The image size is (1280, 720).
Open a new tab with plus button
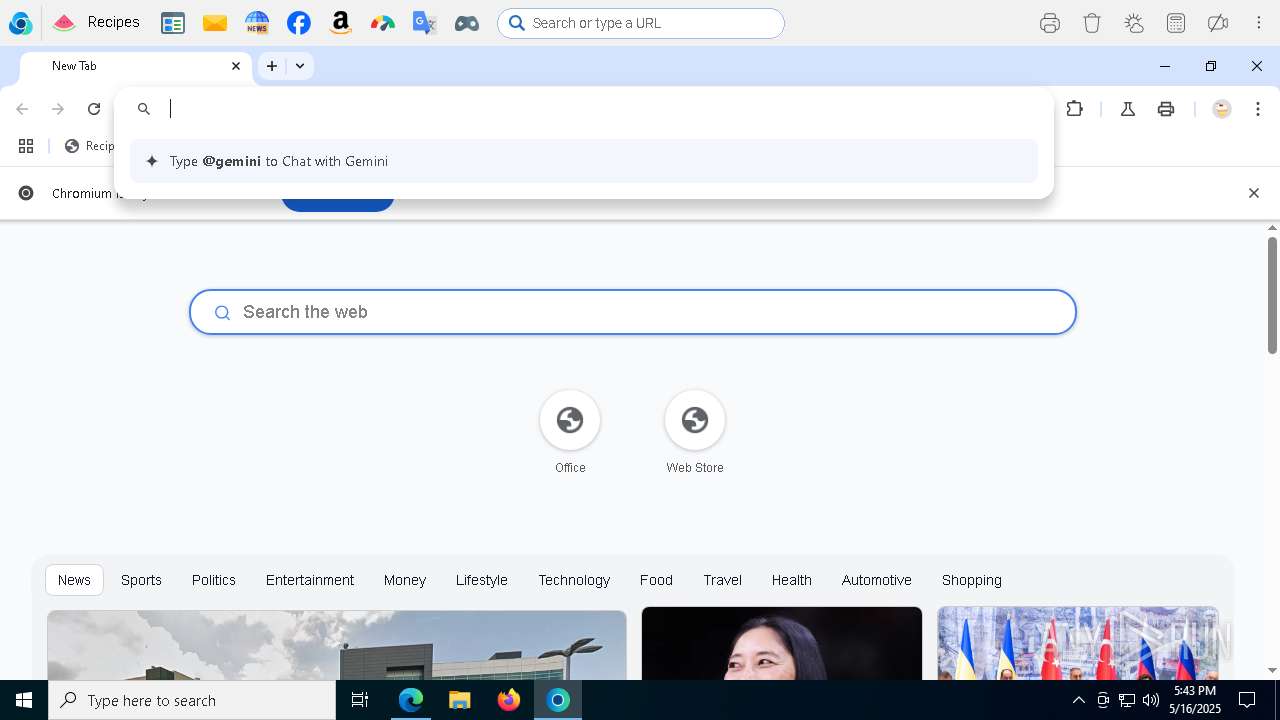[x=272, y=66]
